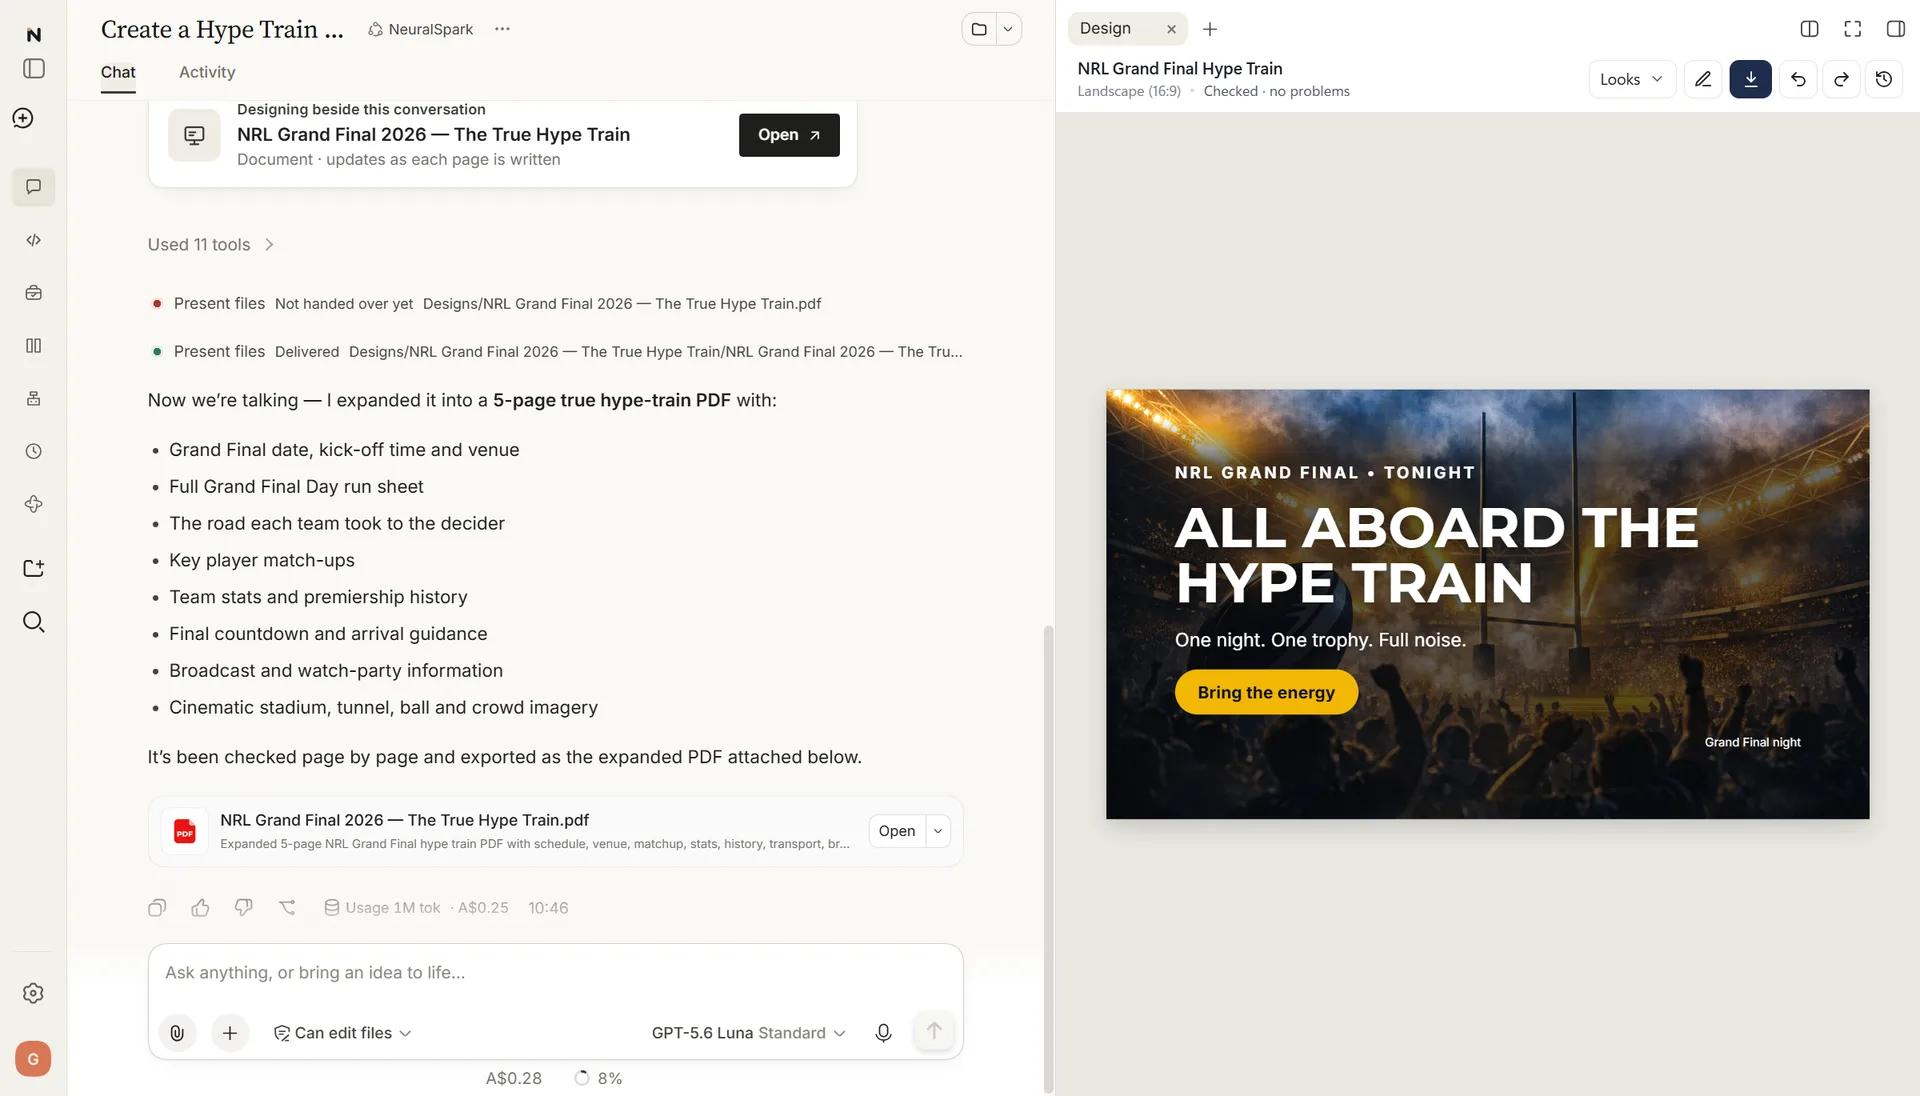Viewport: 1920px width, 1096px height.
Task: Give the response a thumbs up
Action: pyautogui.click(x=200, y=908)
